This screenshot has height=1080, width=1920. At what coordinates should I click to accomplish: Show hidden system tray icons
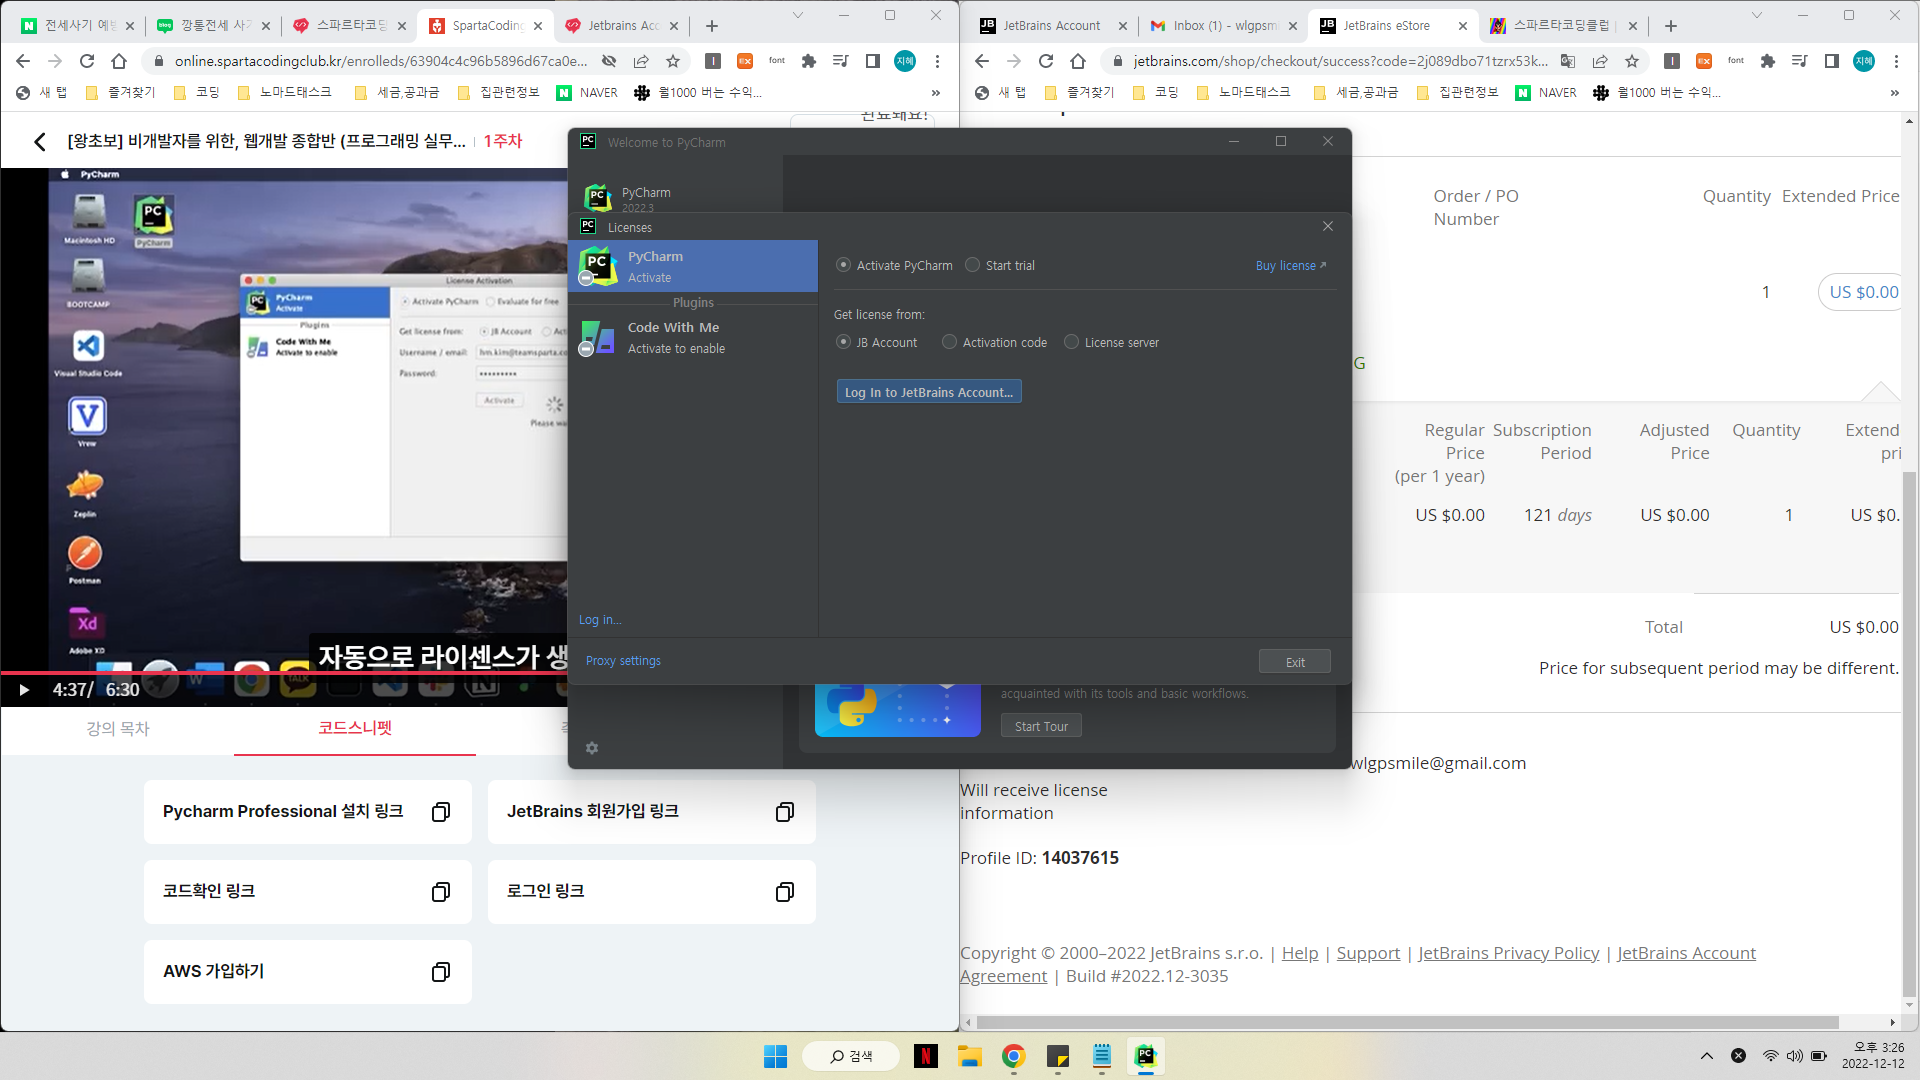[1707, 1056]
